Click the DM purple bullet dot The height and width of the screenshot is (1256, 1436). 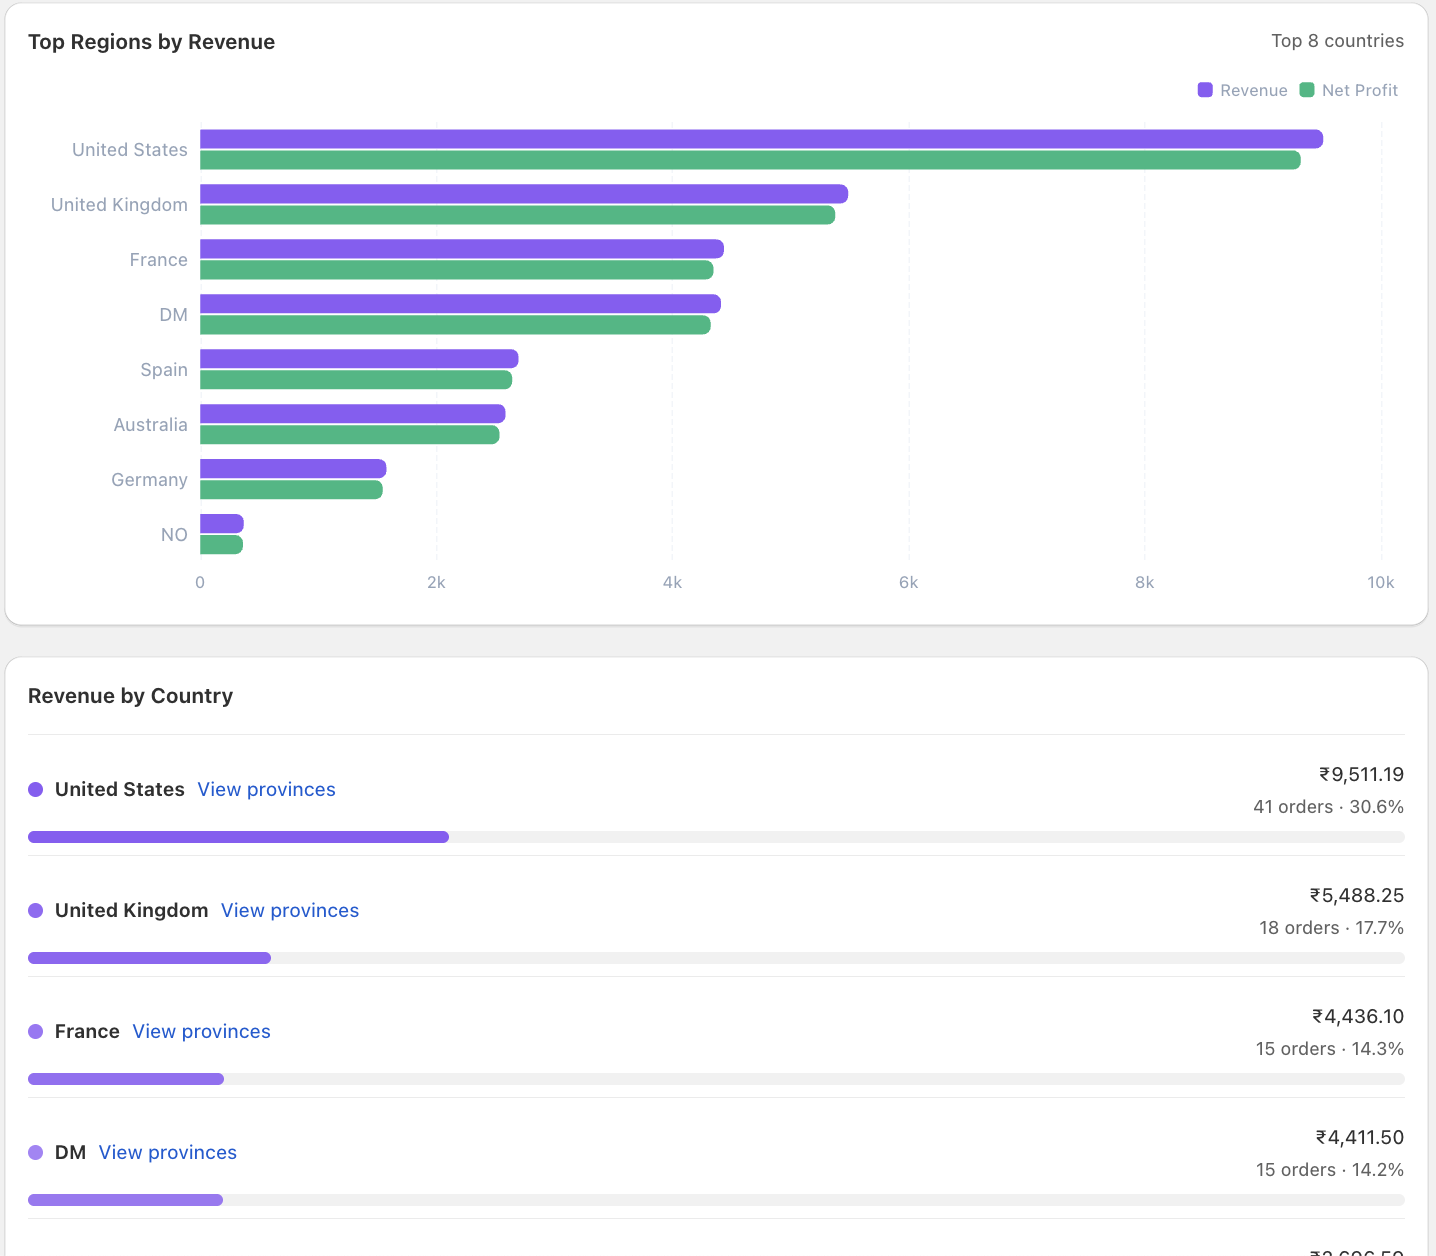pyautogui.click(x=36, y=1152)
